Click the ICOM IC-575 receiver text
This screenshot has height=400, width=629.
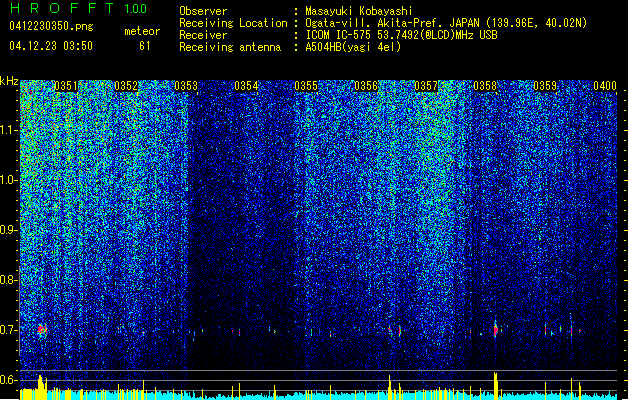401,35
